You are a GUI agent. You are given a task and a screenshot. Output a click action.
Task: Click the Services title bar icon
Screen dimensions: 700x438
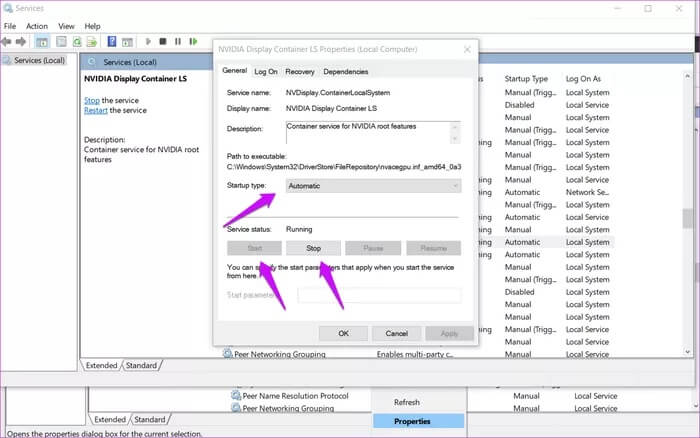pos(8,8)
